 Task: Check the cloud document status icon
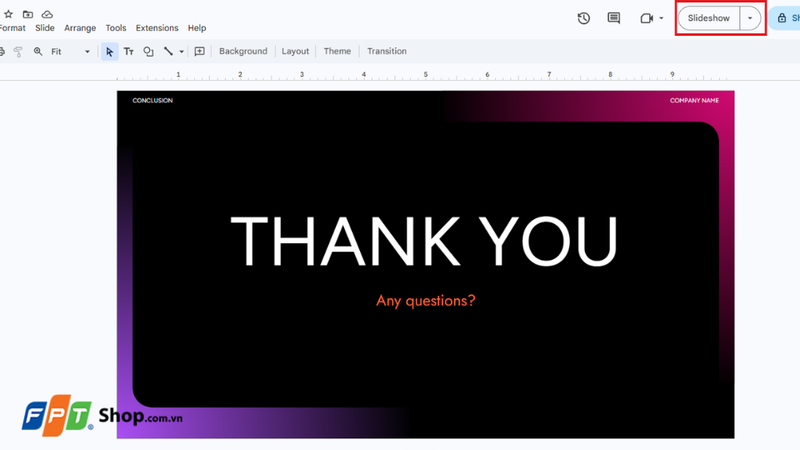click(x=47, y=14)
